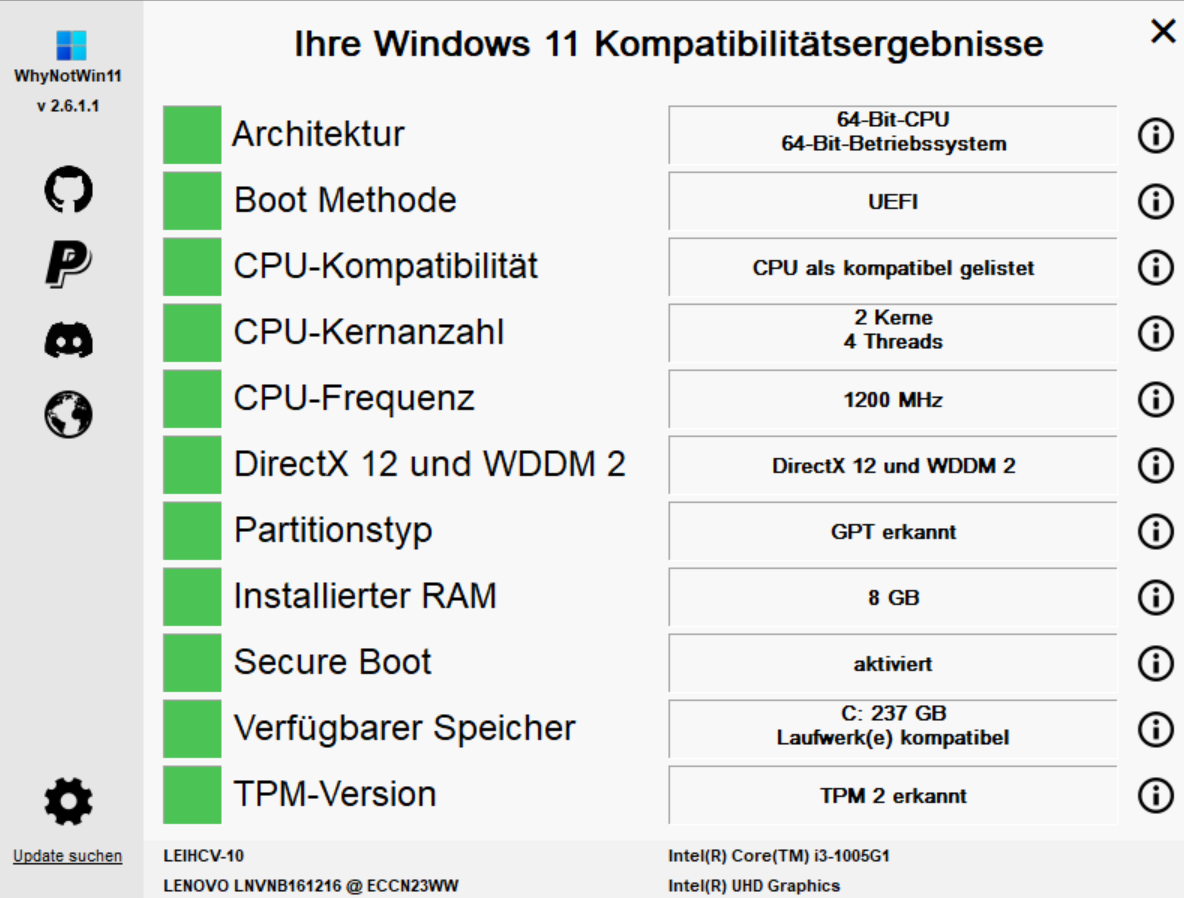Viewport: 1184px width, 898px height.
Task: View info for DirectX 12 und WDDM 2
Action: 1155,465
